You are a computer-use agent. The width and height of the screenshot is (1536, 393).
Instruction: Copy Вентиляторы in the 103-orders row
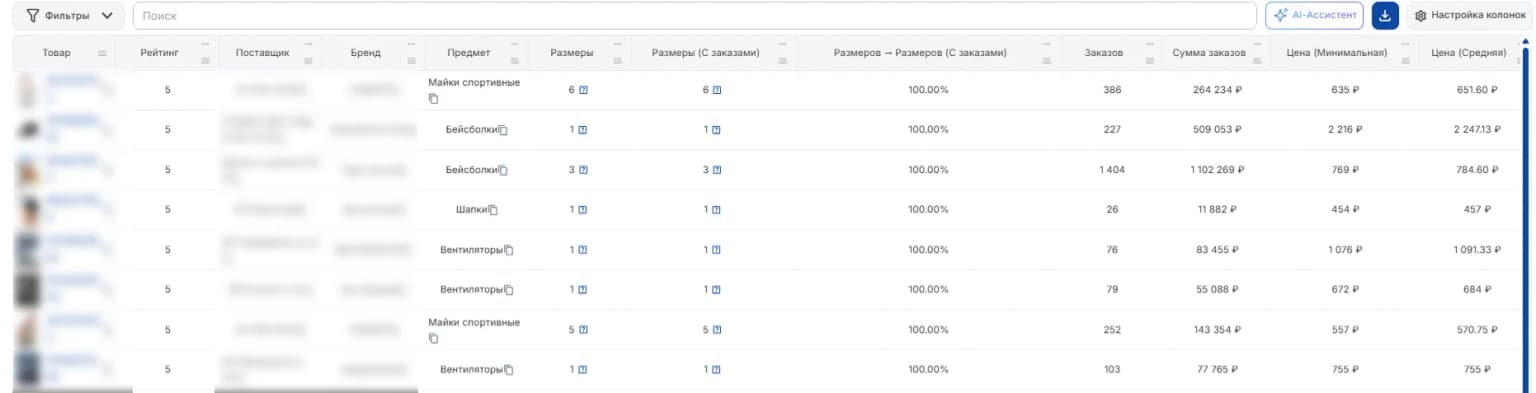509,370
